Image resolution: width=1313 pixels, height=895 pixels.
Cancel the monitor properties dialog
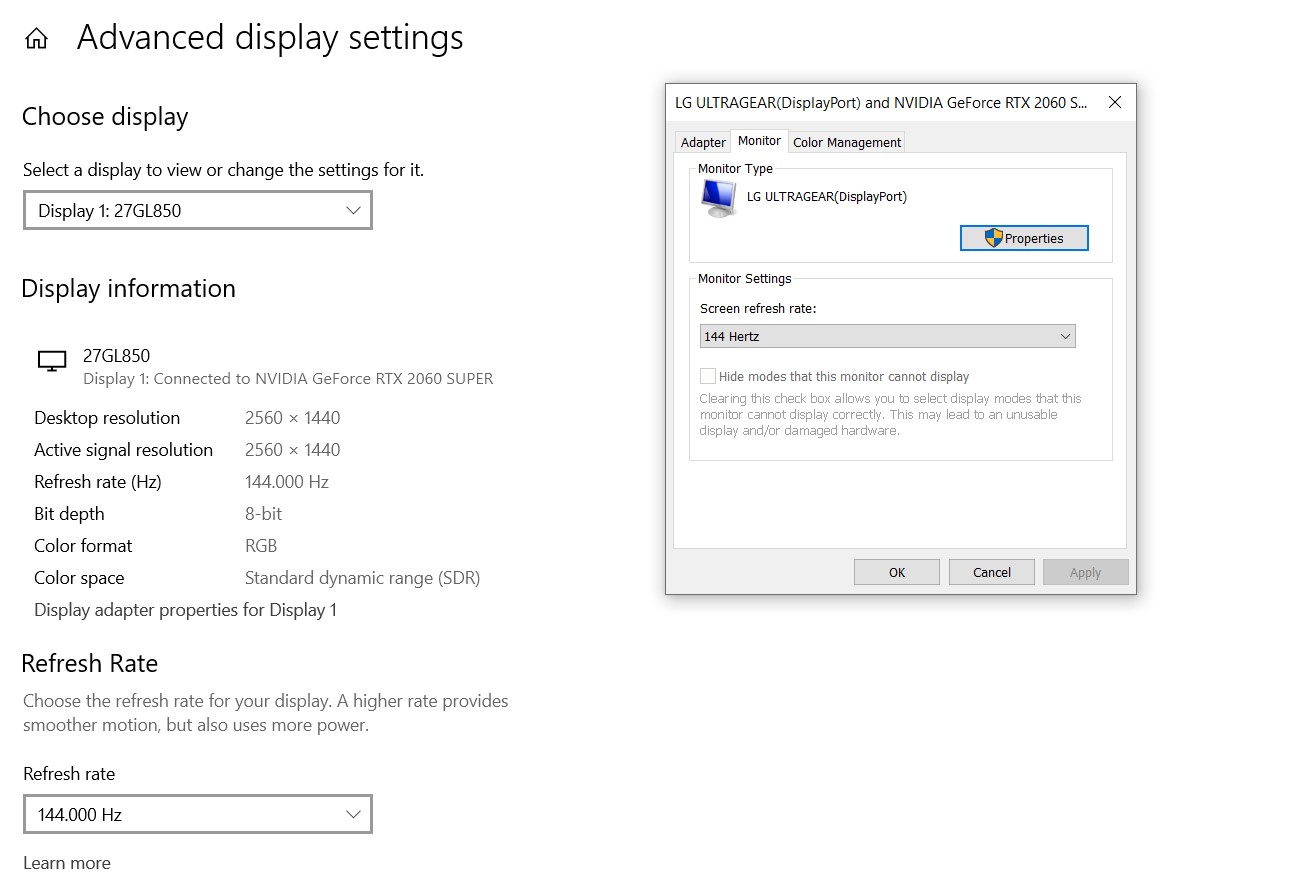[992, 572]
